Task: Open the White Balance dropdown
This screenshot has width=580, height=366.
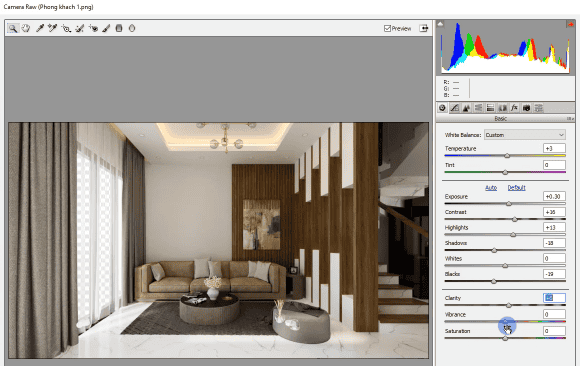Action: (x=525, y=135)
